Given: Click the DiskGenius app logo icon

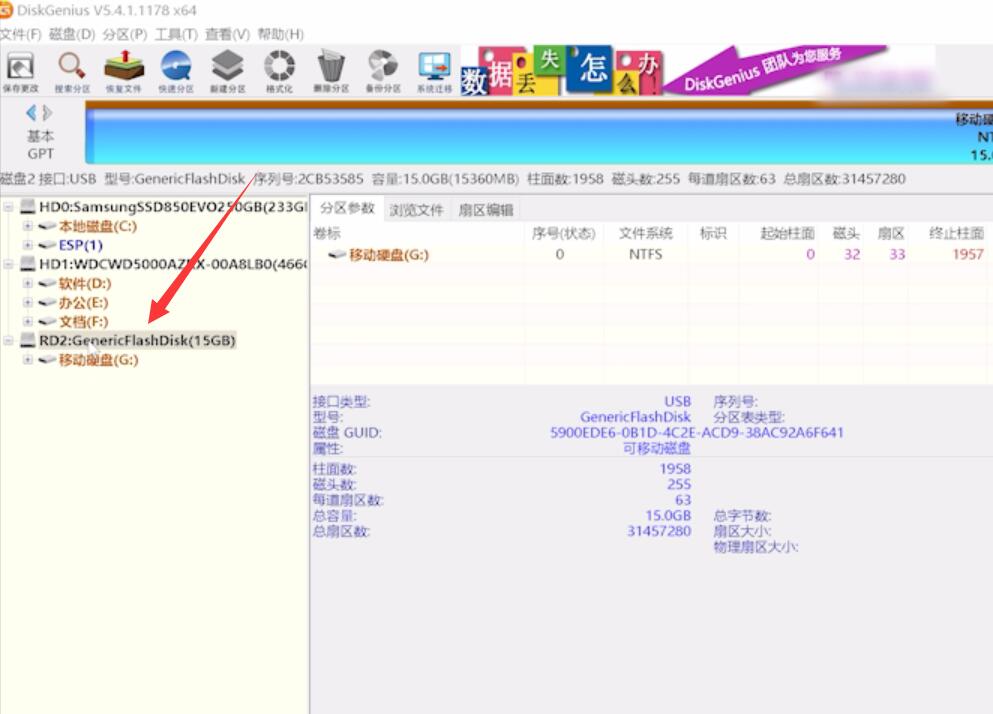Looking at the screenshot, I should click(6, 10).
